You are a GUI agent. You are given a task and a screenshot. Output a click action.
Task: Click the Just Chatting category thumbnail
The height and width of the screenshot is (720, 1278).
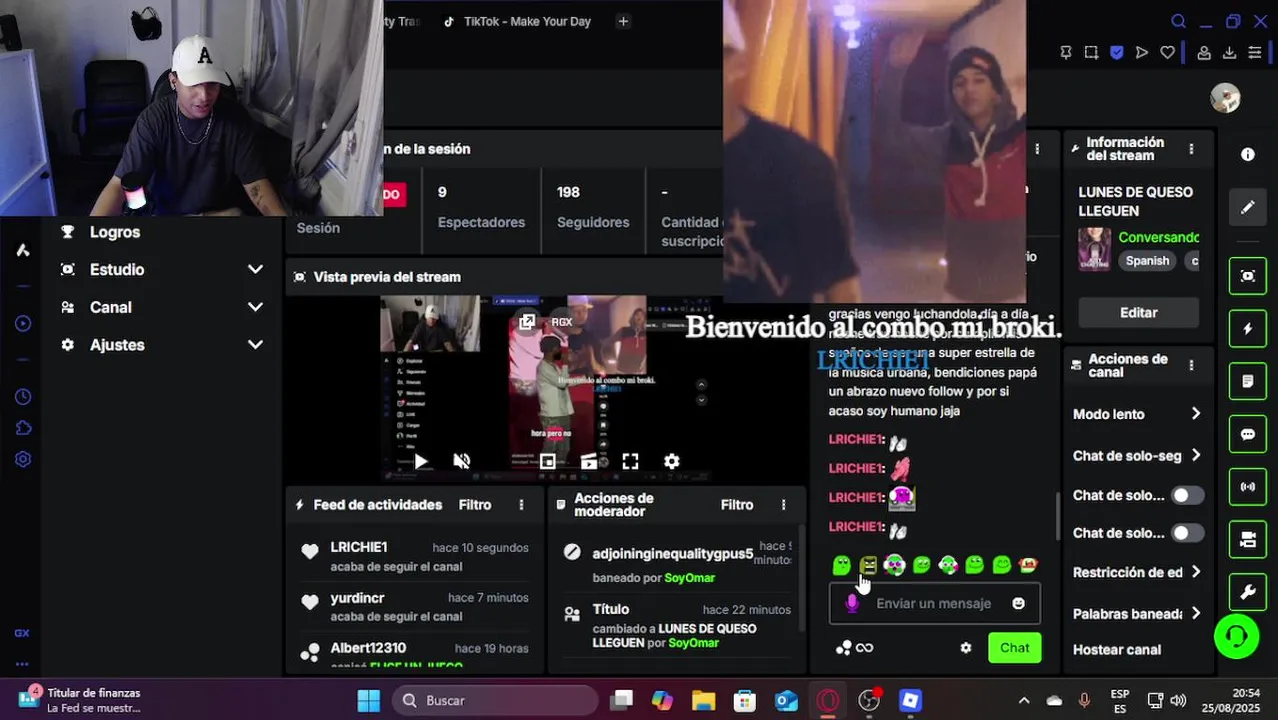tap(1094, 249)
